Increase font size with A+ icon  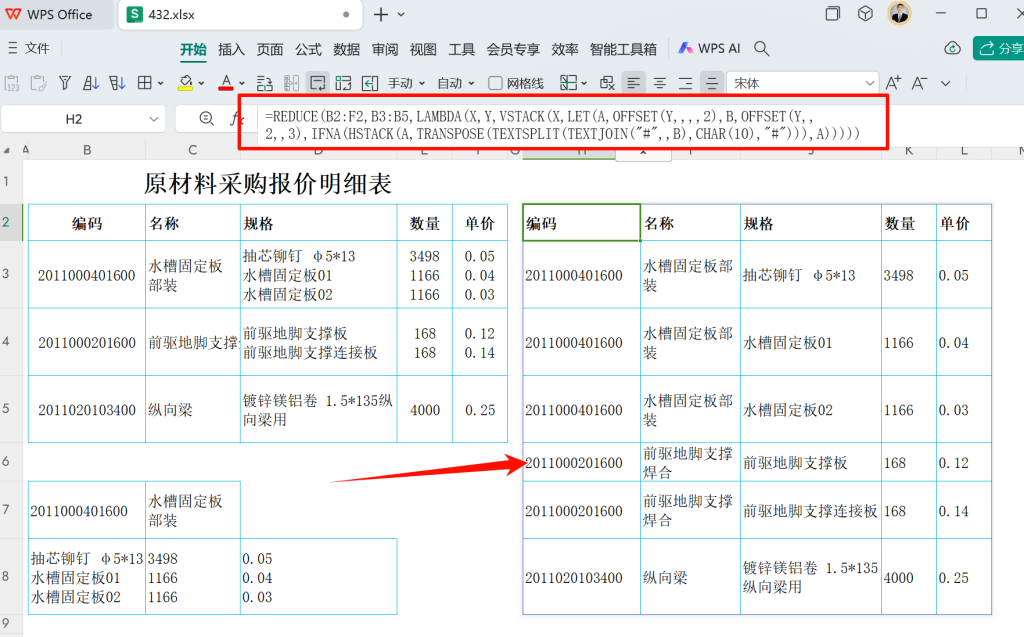893,83
